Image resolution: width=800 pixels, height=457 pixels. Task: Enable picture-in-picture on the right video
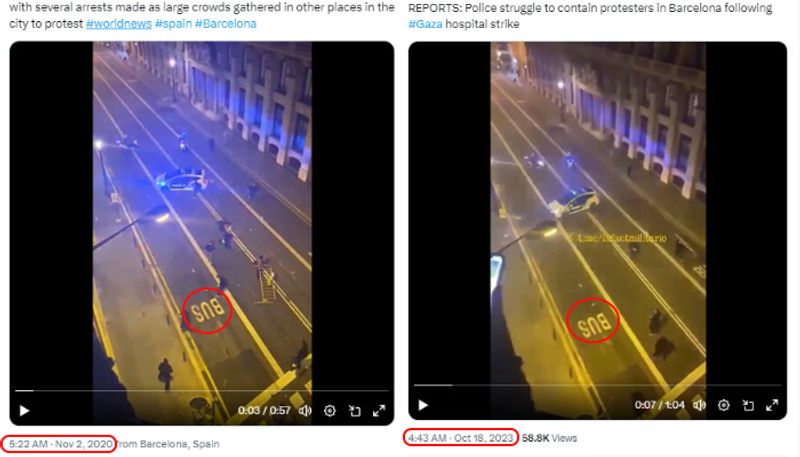[748, 405]
